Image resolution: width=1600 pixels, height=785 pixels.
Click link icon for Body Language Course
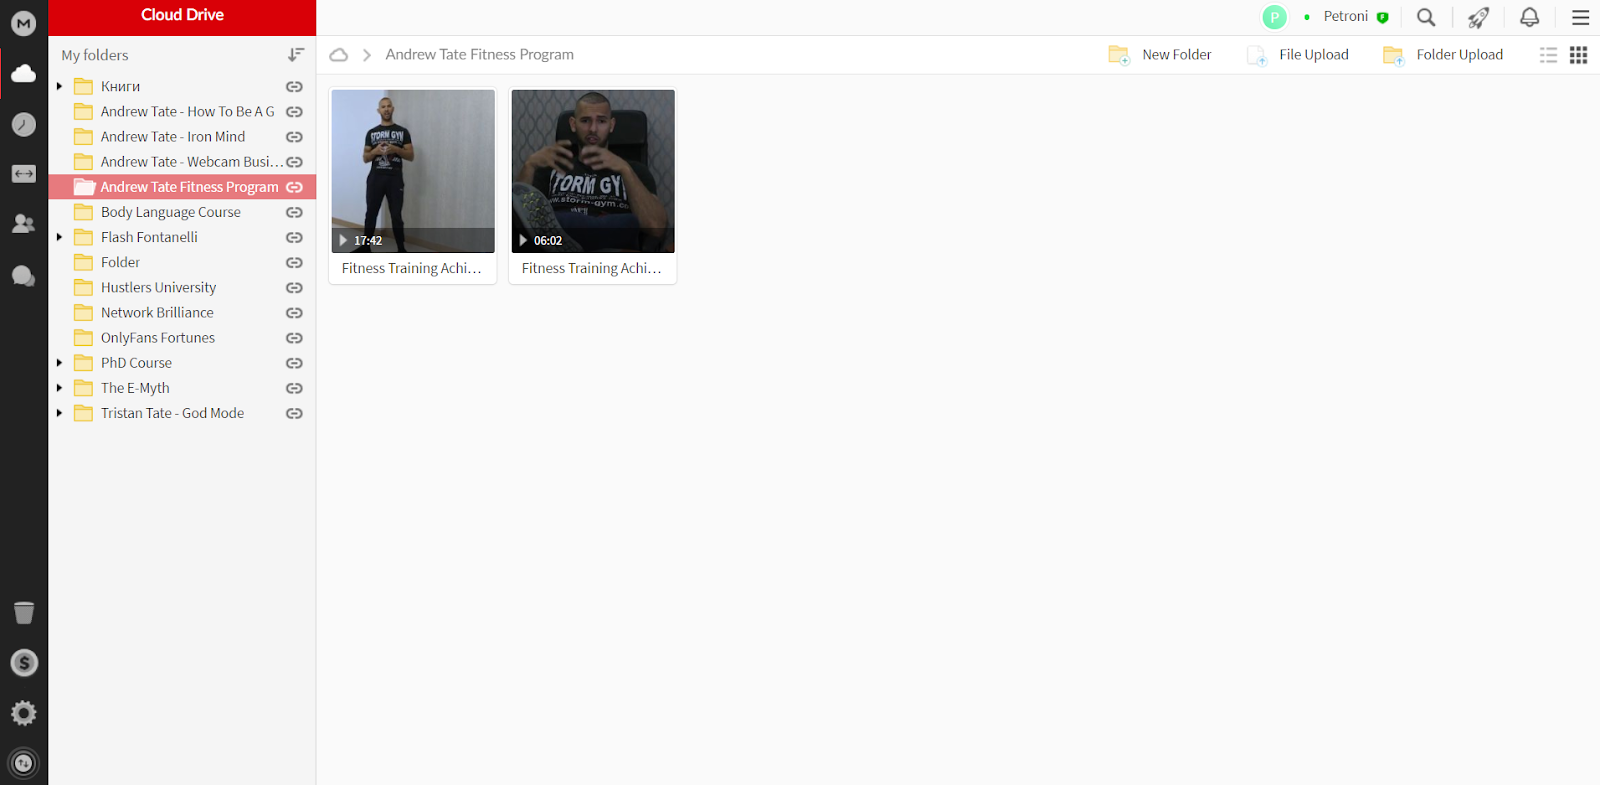point(294,212)
